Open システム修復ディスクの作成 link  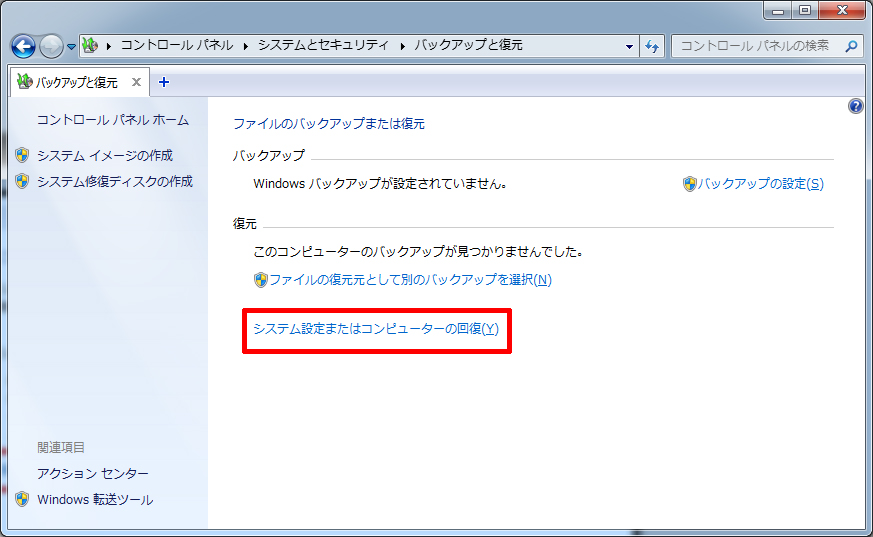point(114,181)
